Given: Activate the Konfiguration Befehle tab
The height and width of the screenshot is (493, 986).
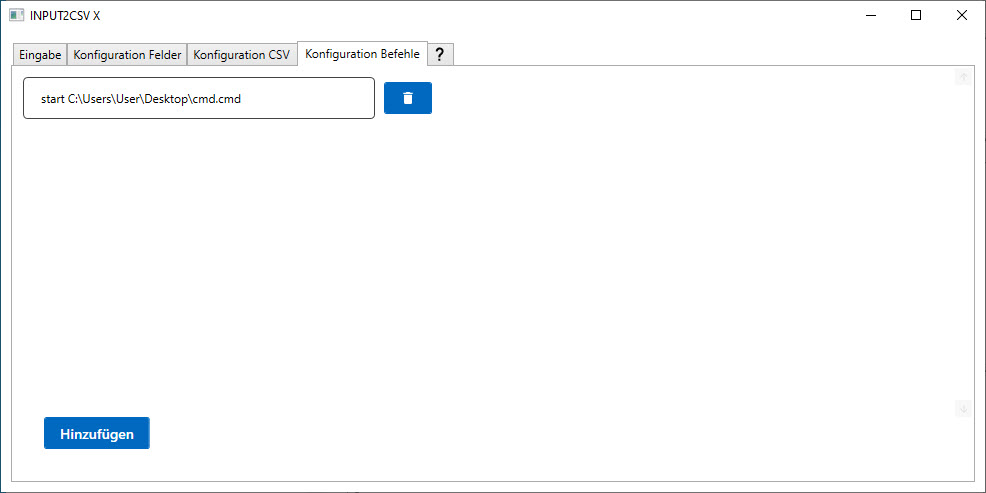Looking at the screenshot, I should tap(362, 54).
